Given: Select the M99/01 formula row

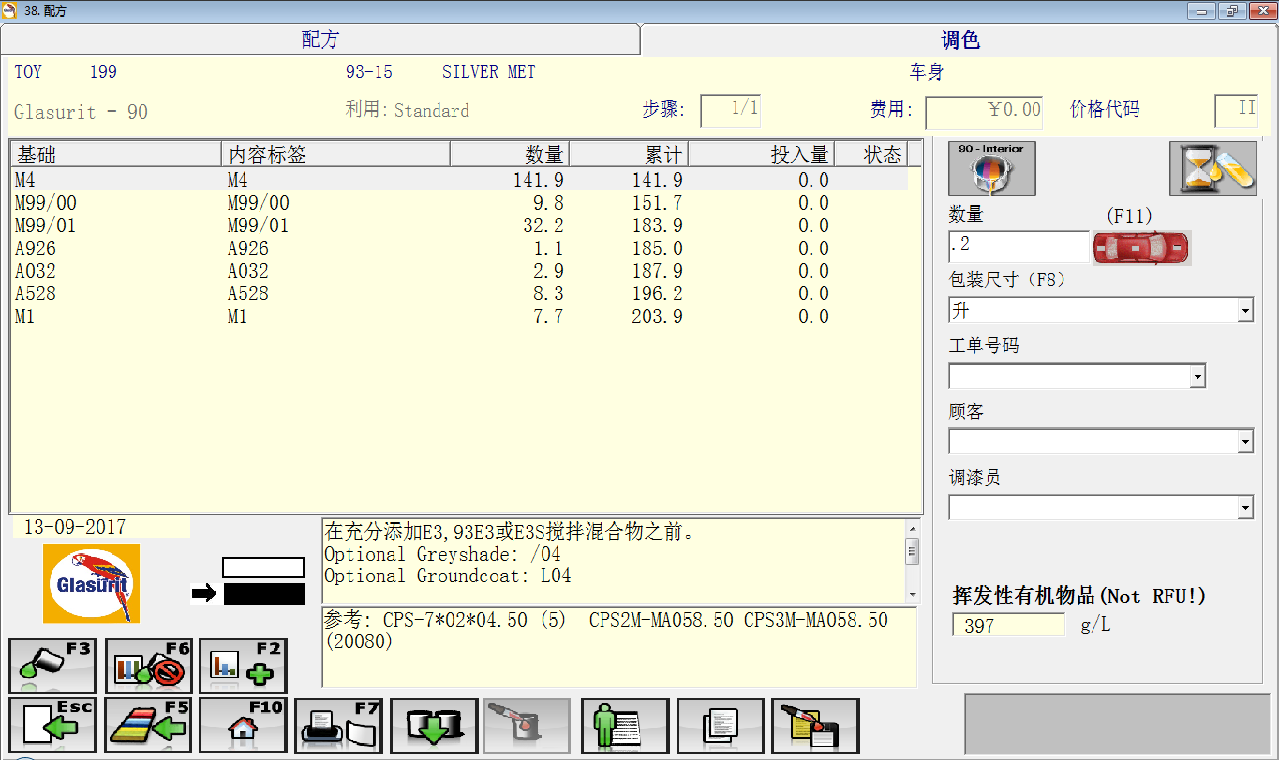Looking at the screenshot, I should click(460, 226).
